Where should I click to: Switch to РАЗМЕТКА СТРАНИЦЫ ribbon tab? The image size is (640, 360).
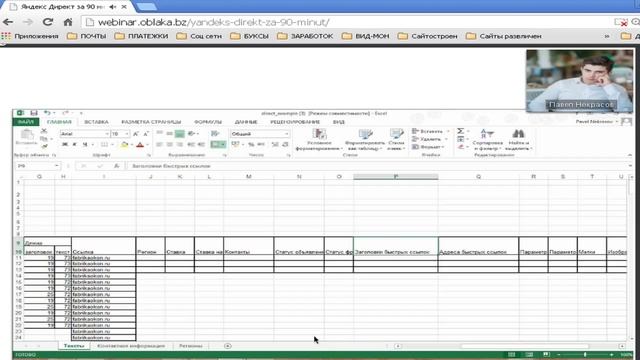[151, 122]
